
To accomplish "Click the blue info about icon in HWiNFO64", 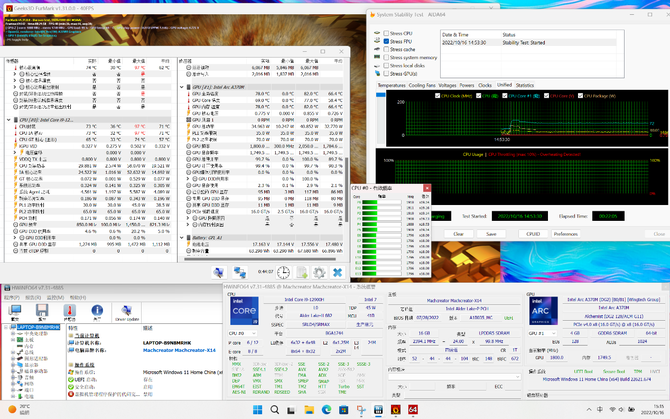I will coord(97,313).
